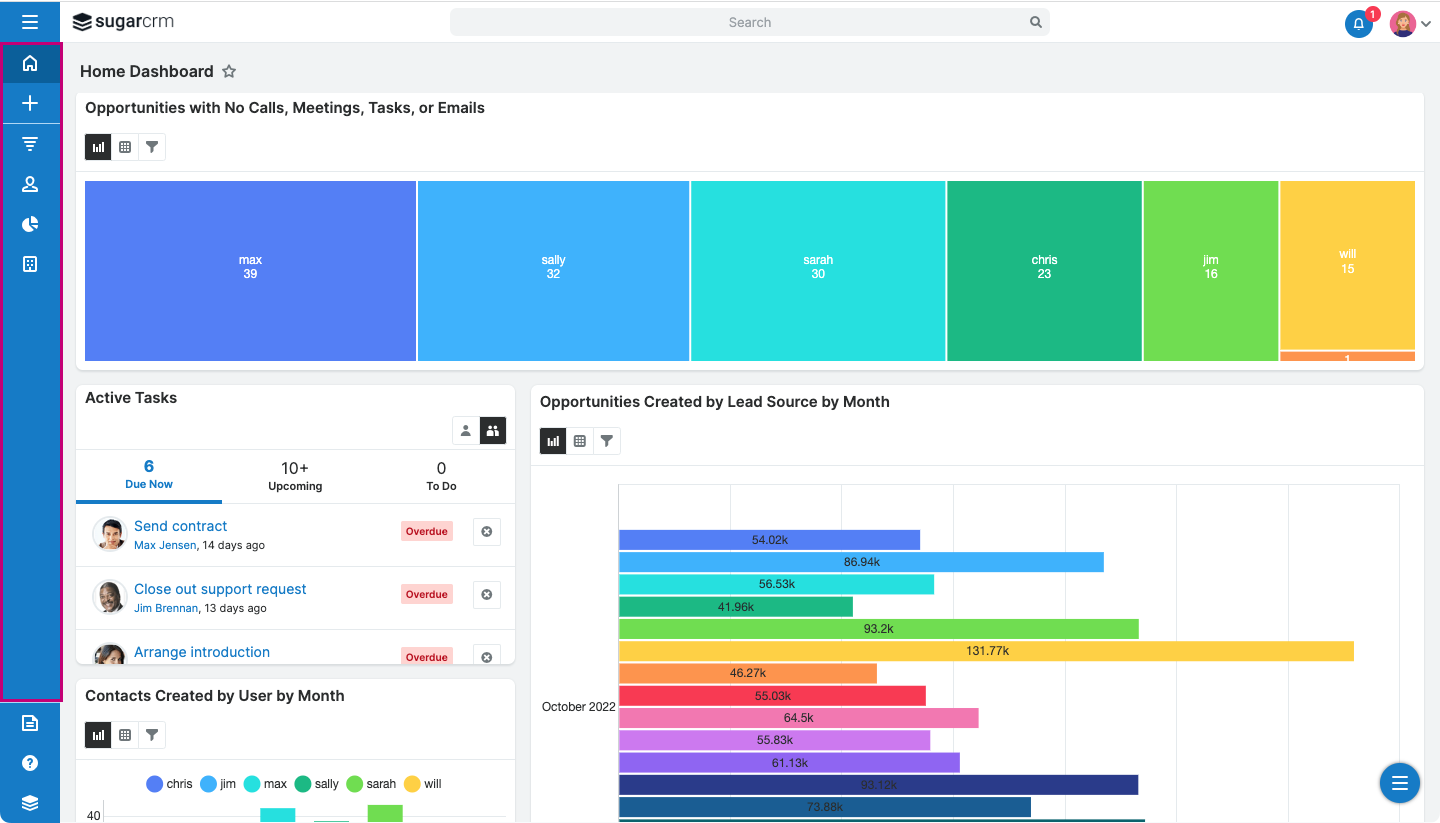This screenshot has width=1440, height=823.
Task: Expand the hamburger menu at top left
Action: pos(30,22)
